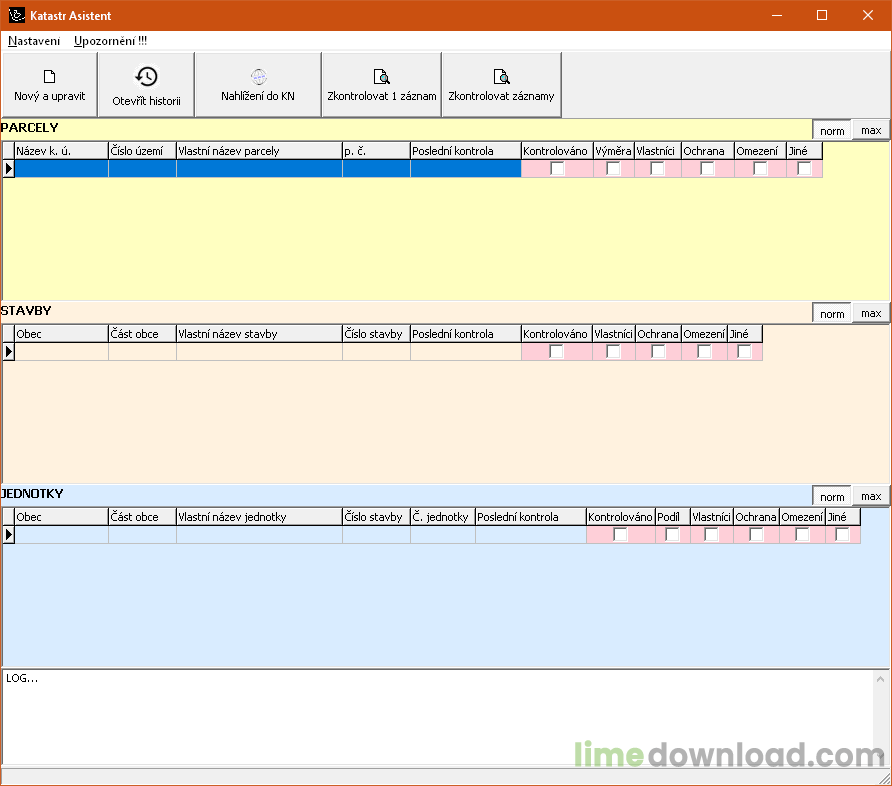Select the row marker arrow in Stavby table
The image size is (892, 786).
tap(9, 352)
